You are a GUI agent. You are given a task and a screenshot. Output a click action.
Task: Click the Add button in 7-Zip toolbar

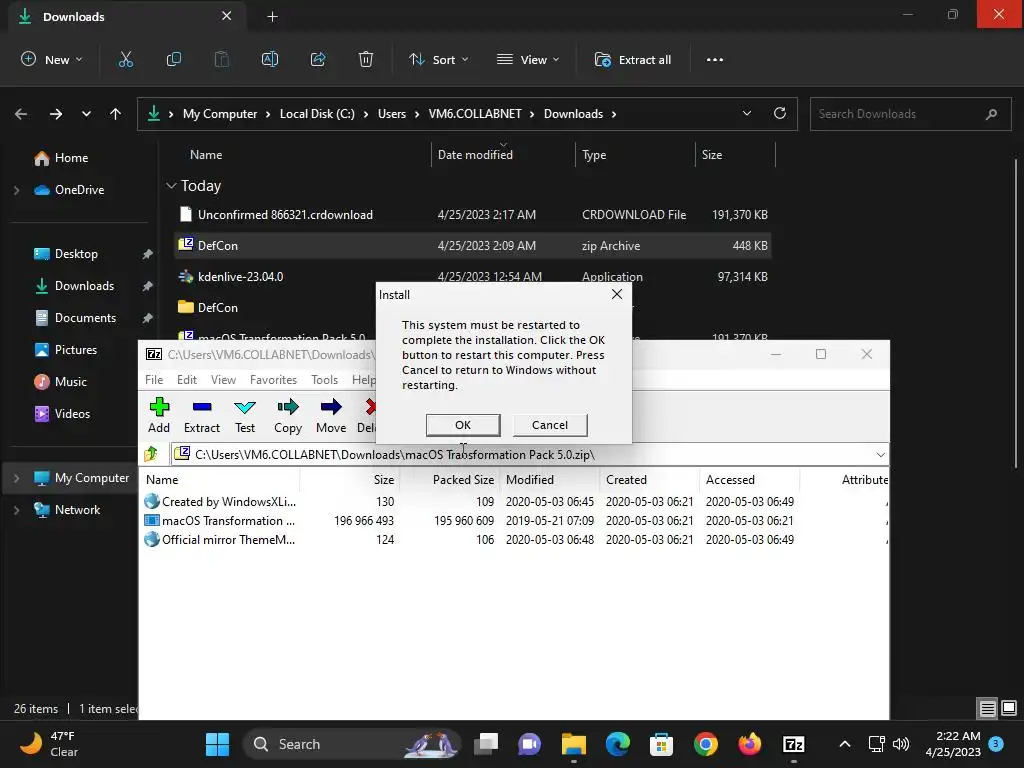pos(159,415)
